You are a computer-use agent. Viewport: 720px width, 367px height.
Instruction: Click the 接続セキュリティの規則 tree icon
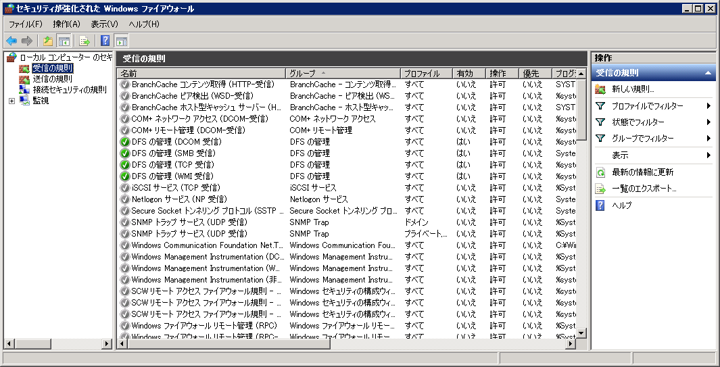click(x=25, y=90)
